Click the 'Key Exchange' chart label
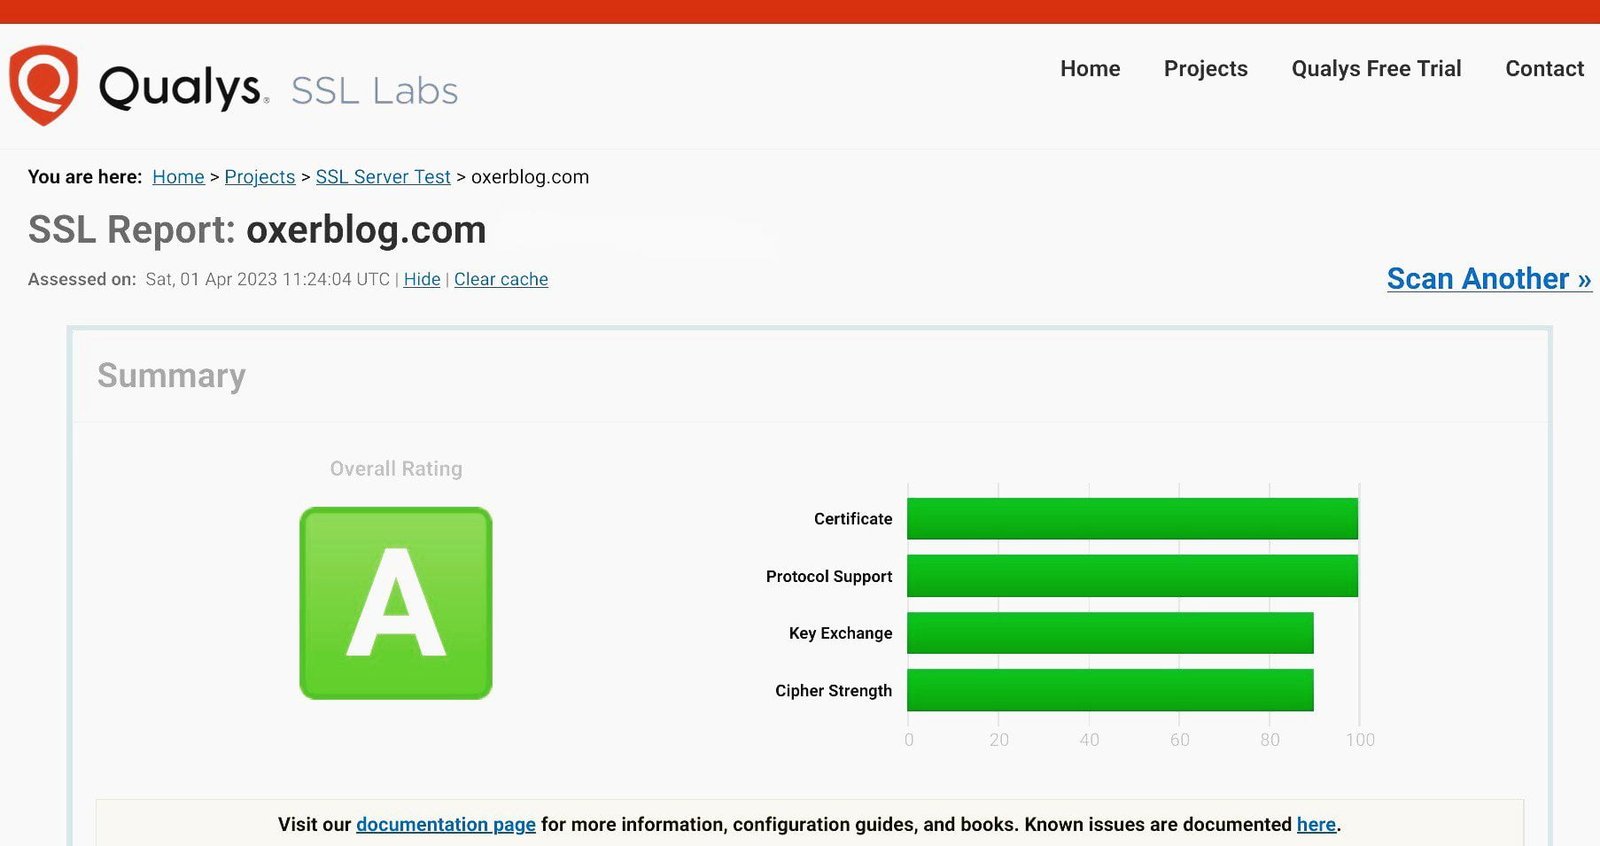 tap(840, 633)
